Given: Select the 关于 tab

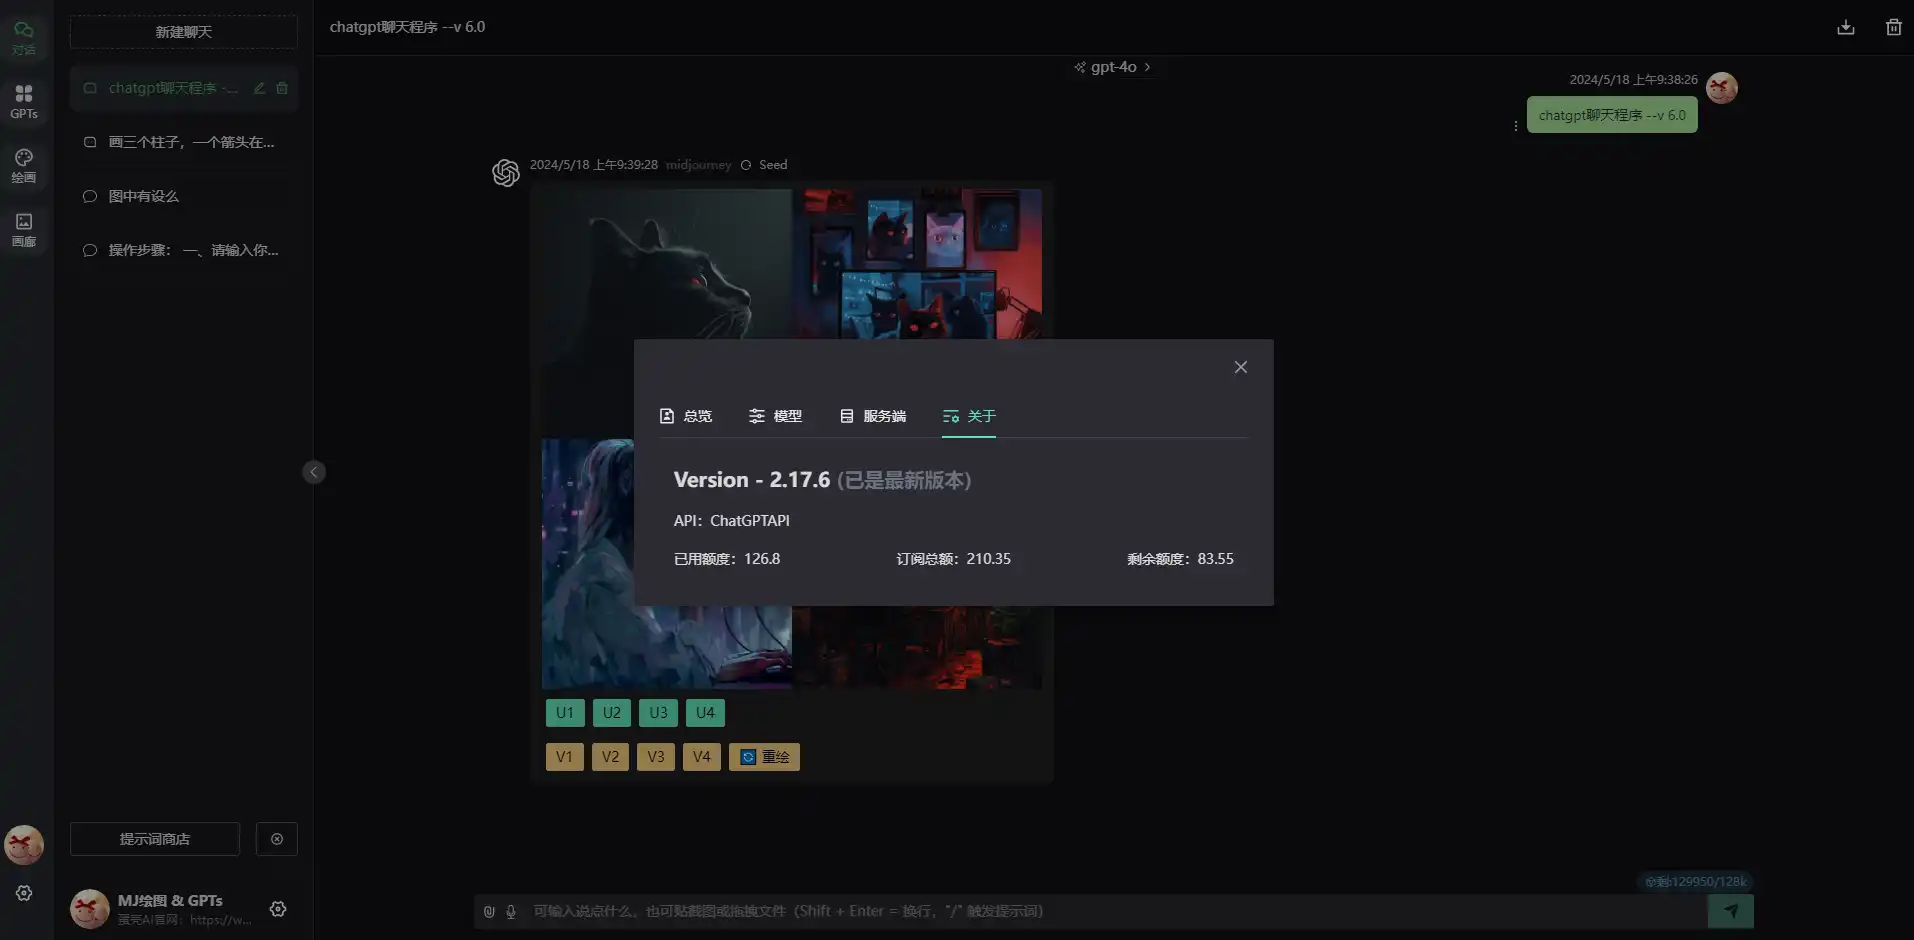Looking at the screenshot, I should 969,416.
